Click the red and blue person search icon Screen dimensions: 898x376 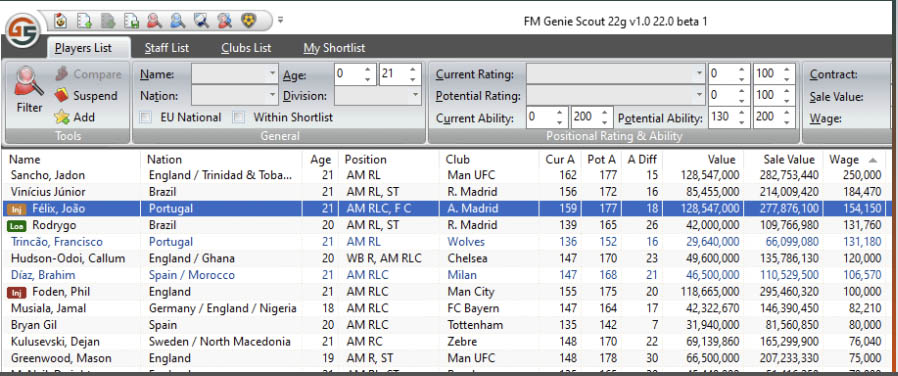(224, 21)
